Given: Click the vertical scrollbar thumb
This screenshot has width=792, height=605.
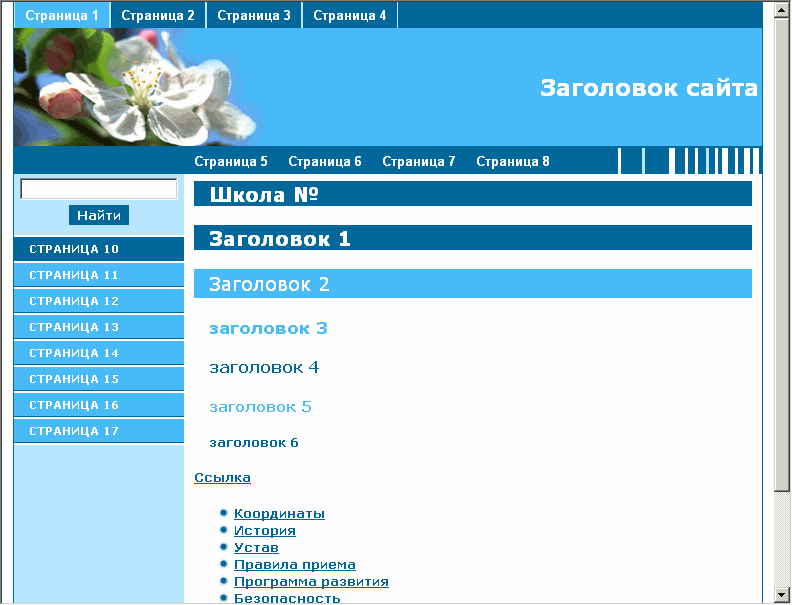Looking at the screenshot, I should point(781,254).
